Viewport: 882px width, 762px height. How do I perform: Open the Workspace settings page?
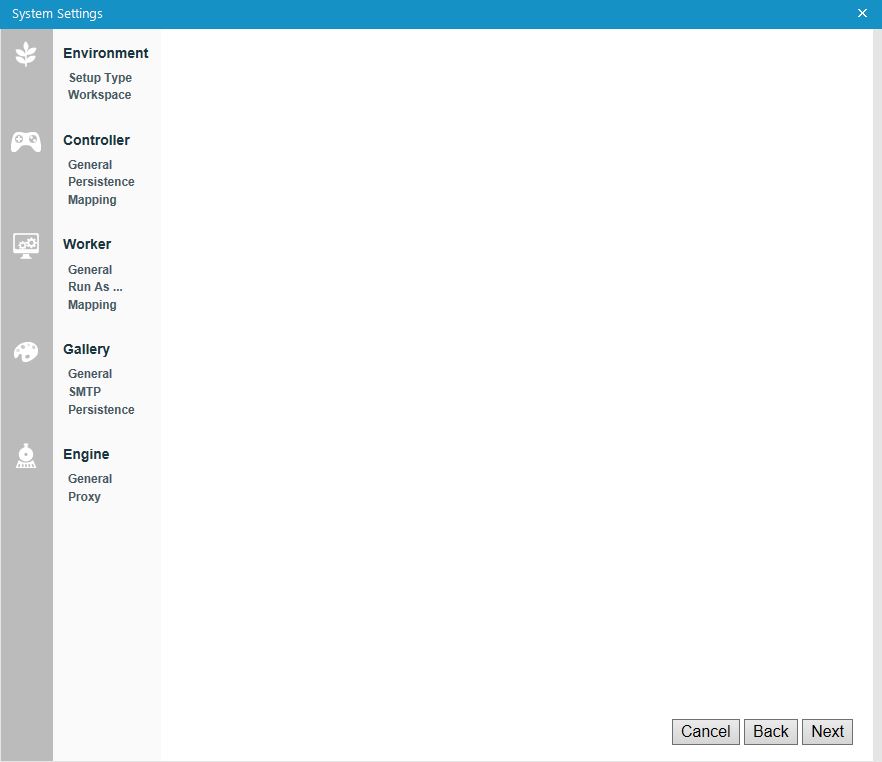tap(99, 94)
